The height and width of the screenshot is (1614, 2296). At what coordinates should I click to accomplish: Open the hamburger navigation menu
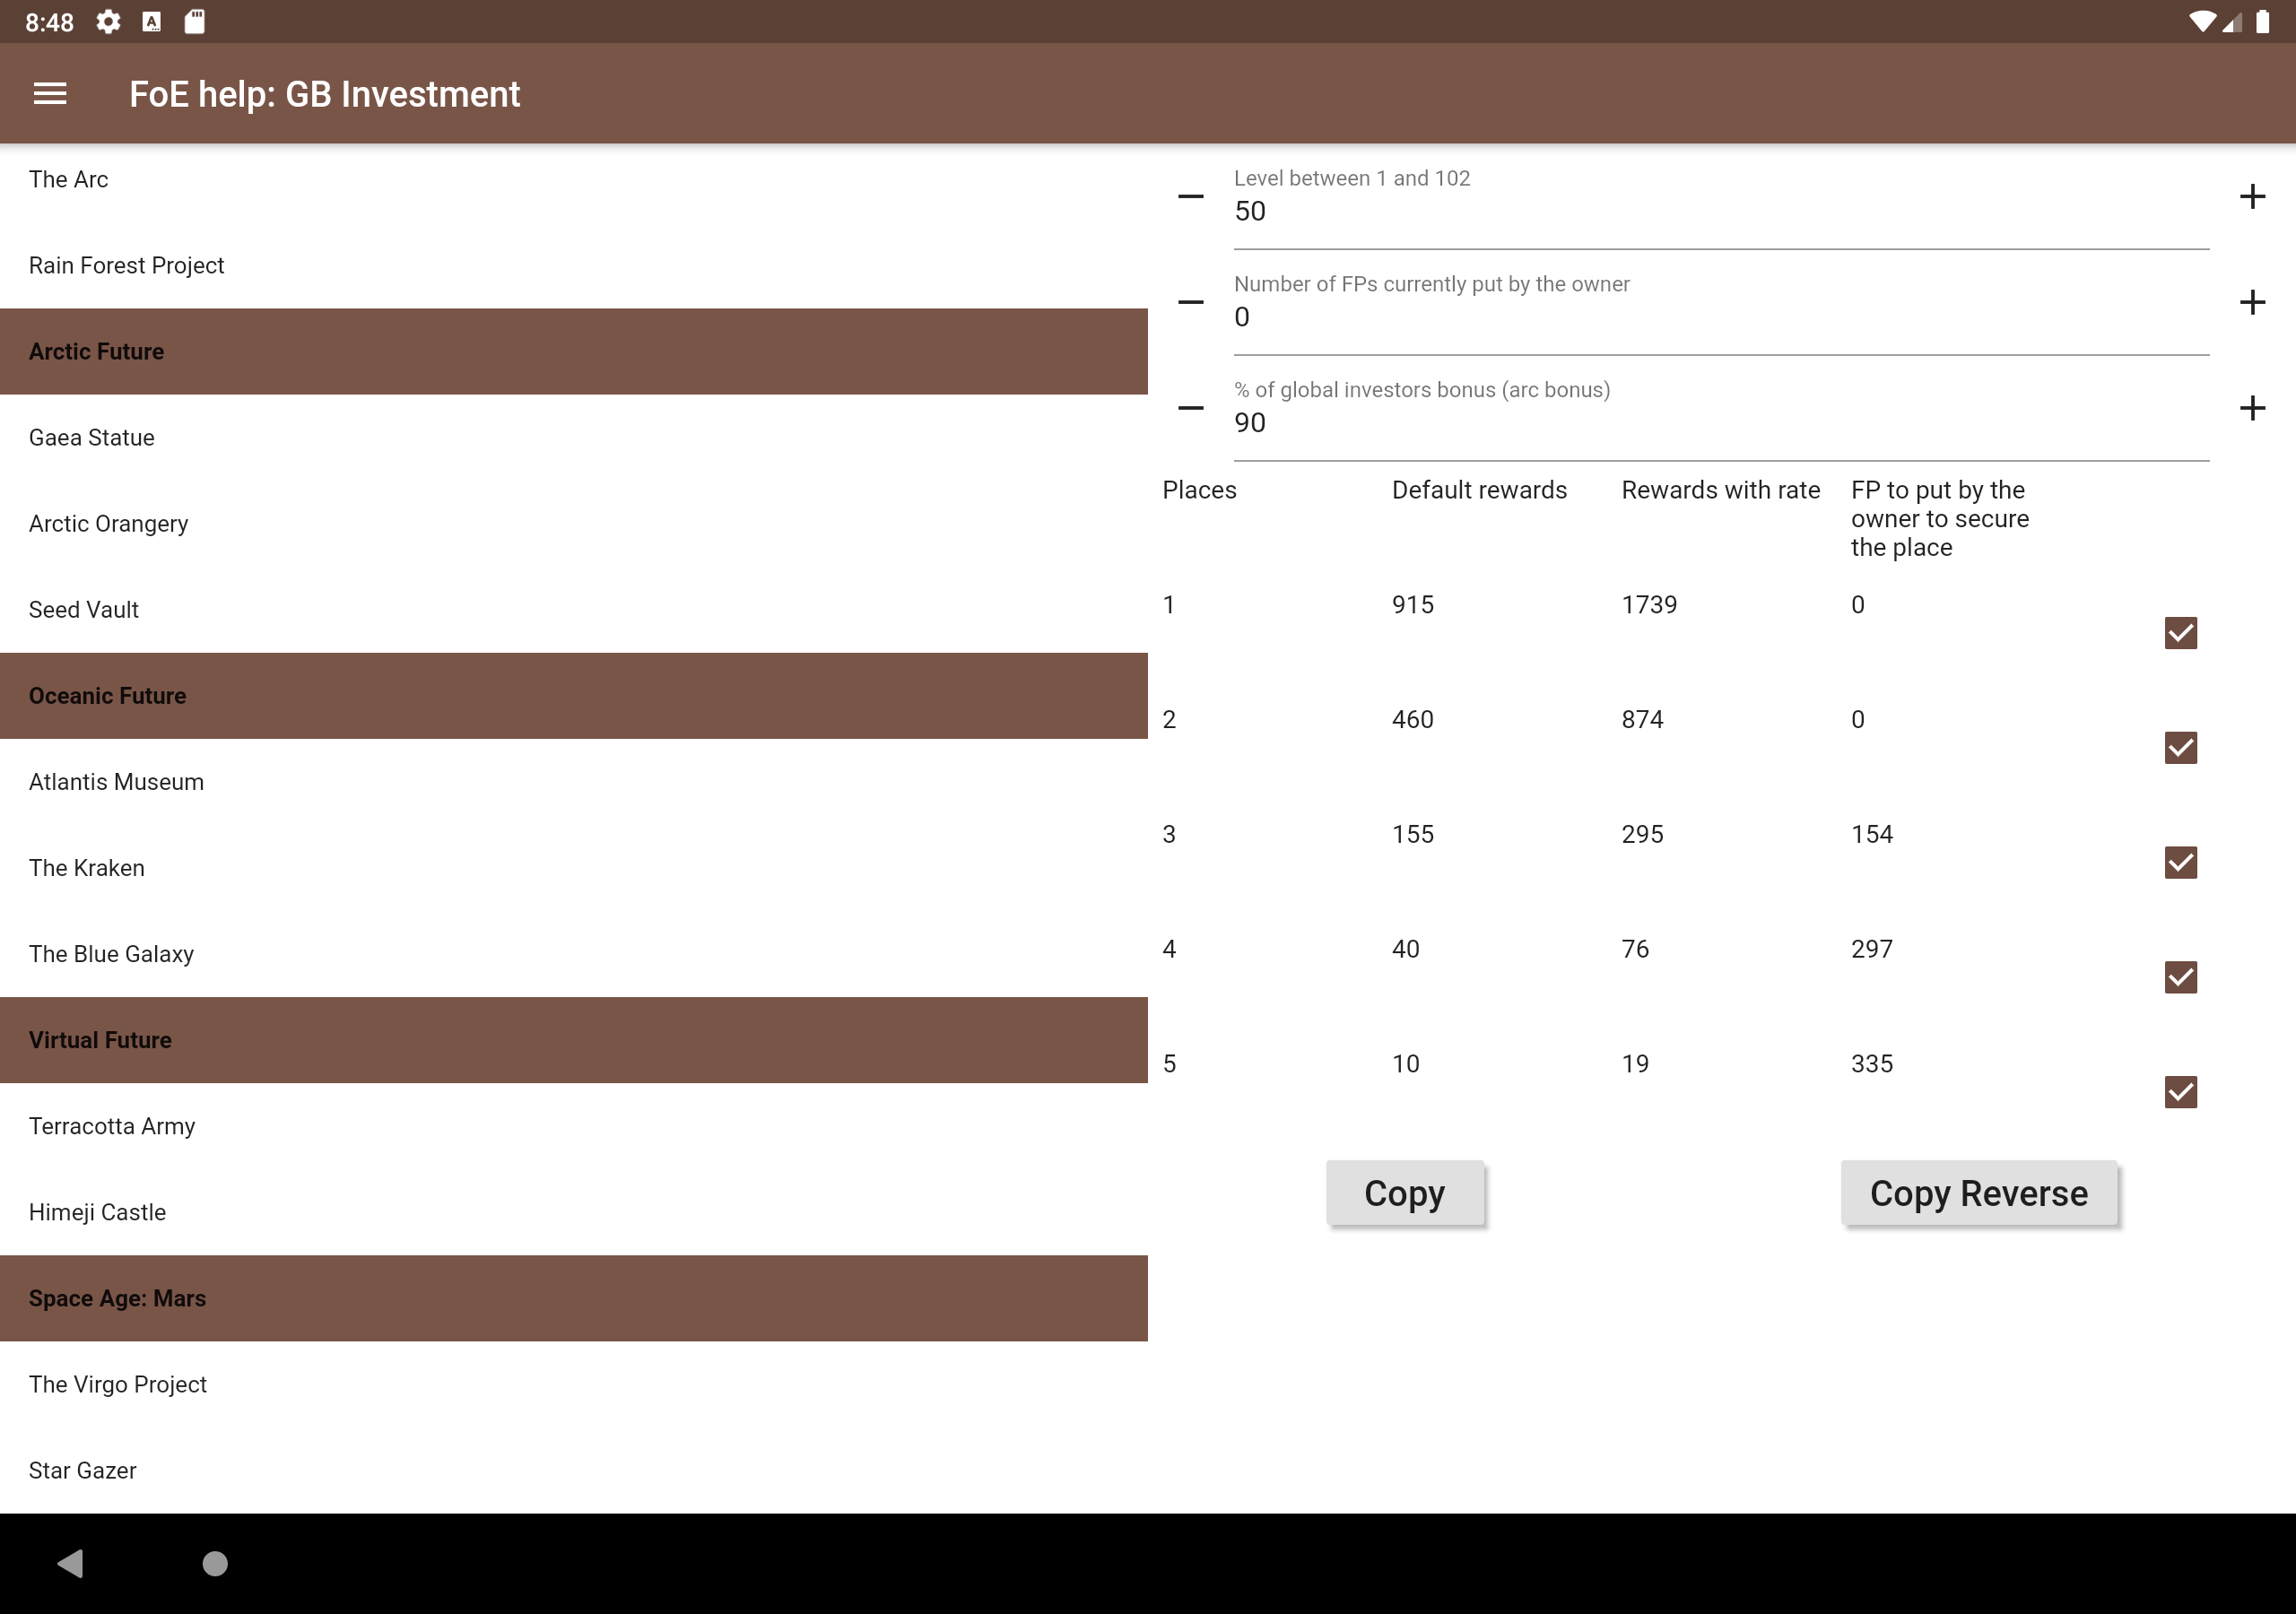pyautogui.click(x=50, y=94)
